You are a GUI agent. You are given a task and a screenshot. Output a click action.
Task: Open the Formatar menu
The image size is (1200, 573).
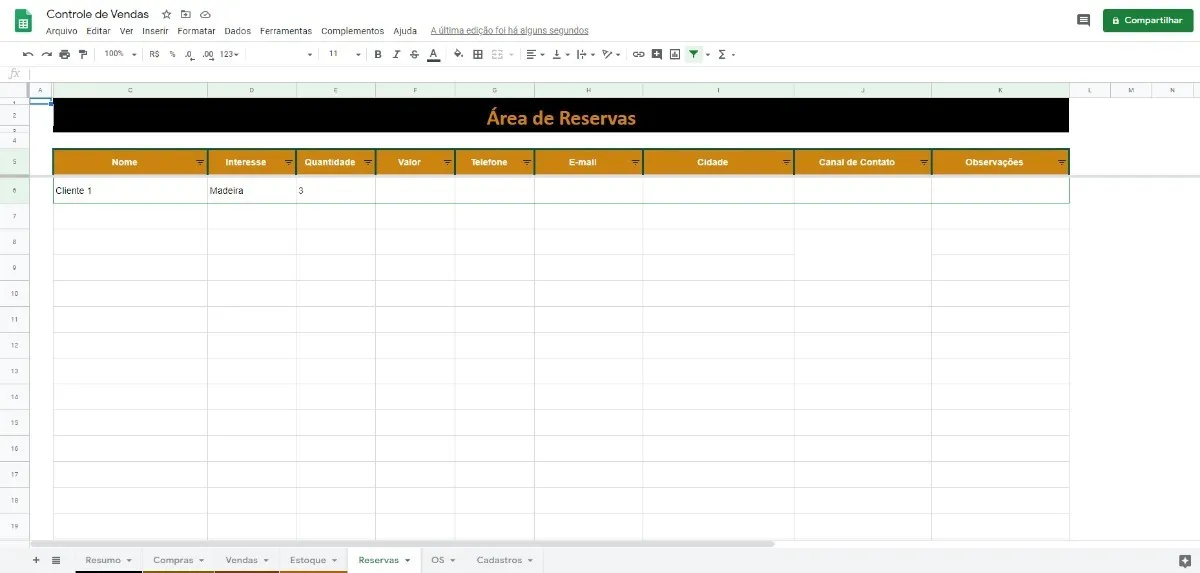pos(196,31)
